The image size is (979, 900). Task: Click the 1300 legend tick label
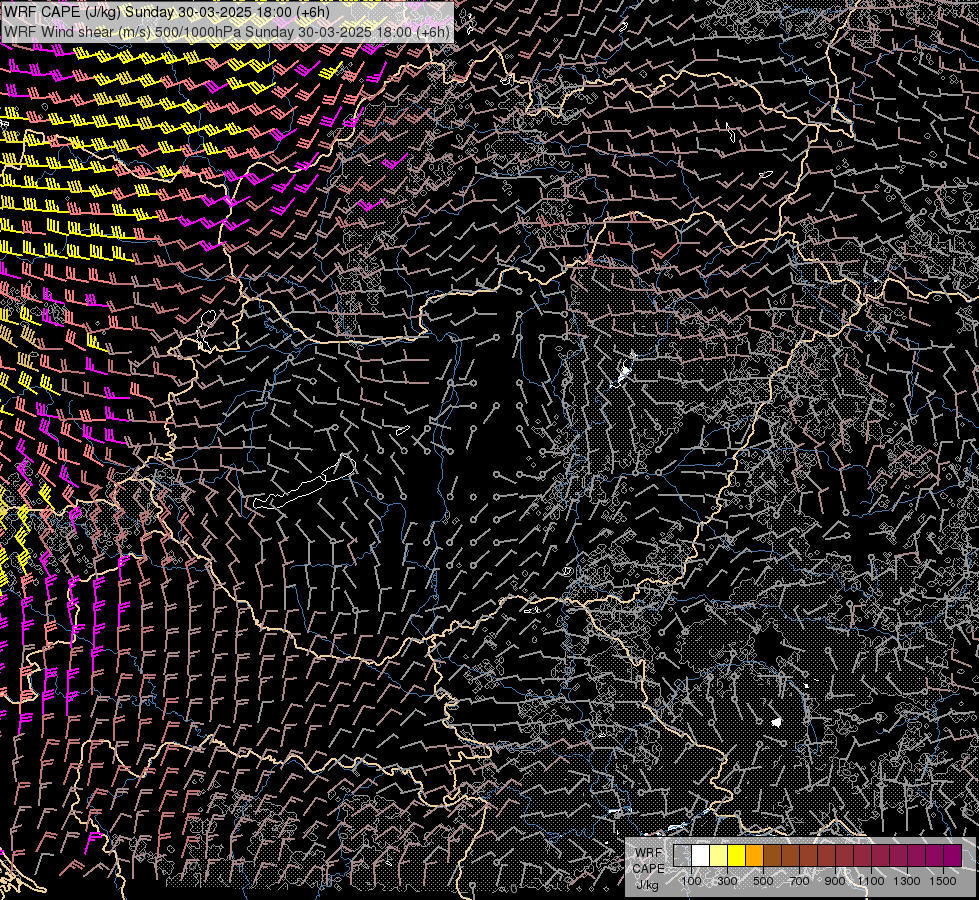click(907, 881)
